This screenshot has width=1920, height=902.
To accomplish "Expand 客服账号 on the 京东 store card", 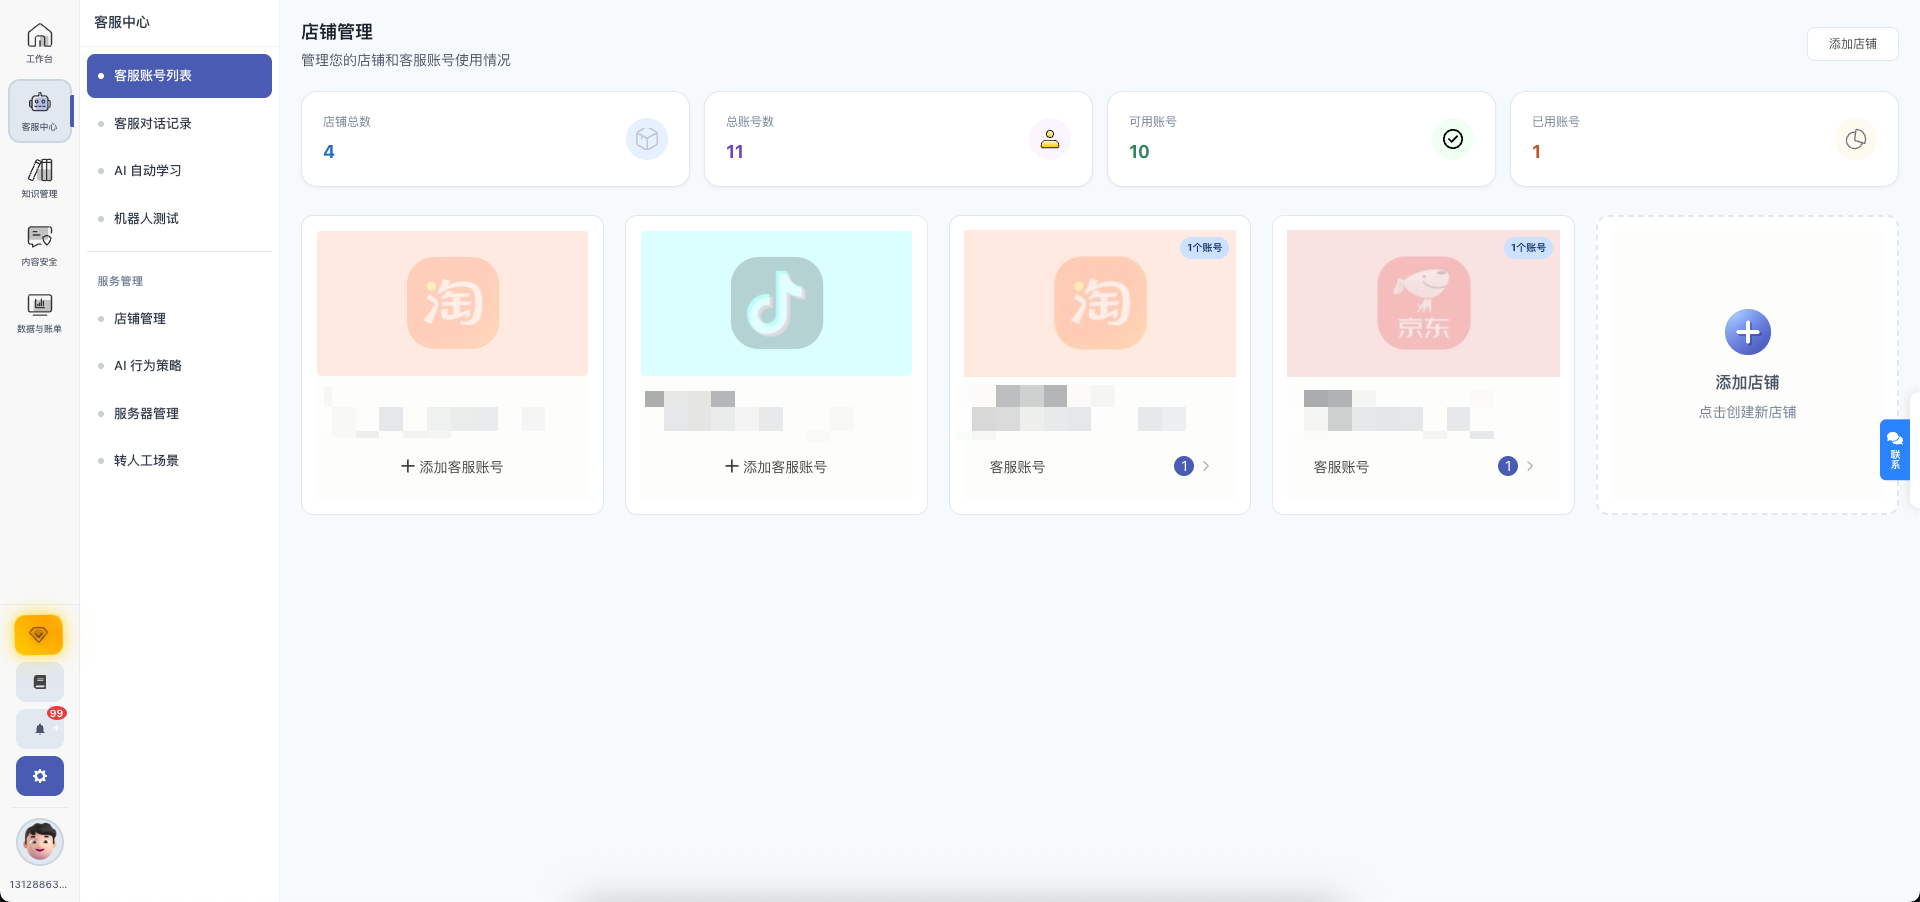I will (x=1424, y=466).
